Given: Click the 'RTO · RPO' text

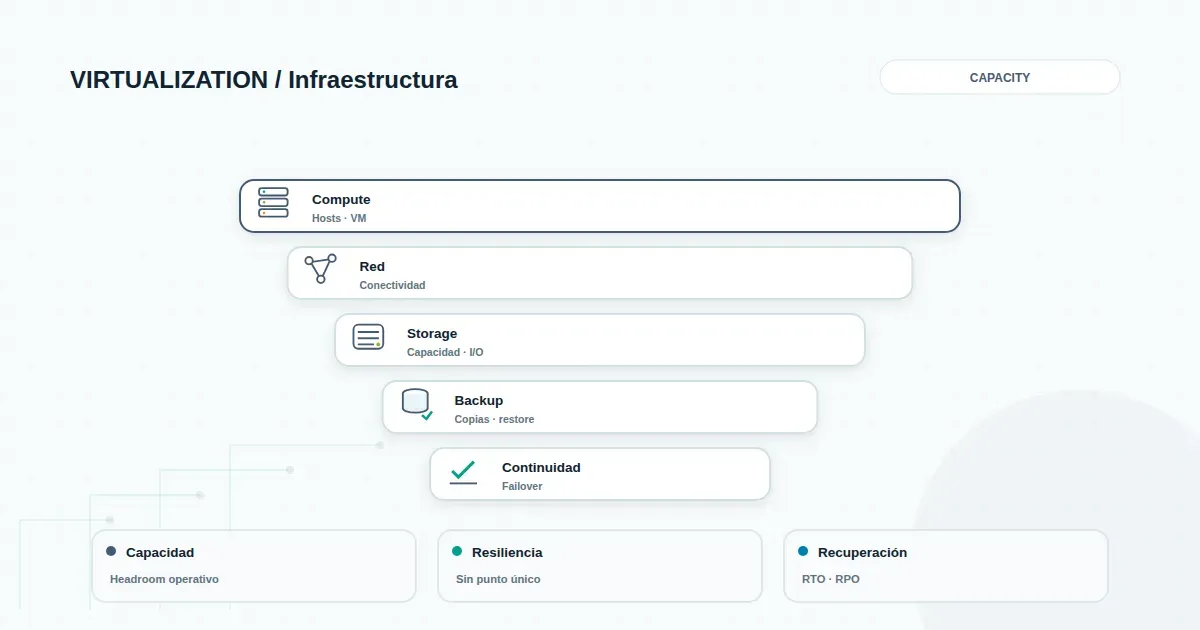Looking at the screenshot, I should pyautogui.click(x=831, y=579).
